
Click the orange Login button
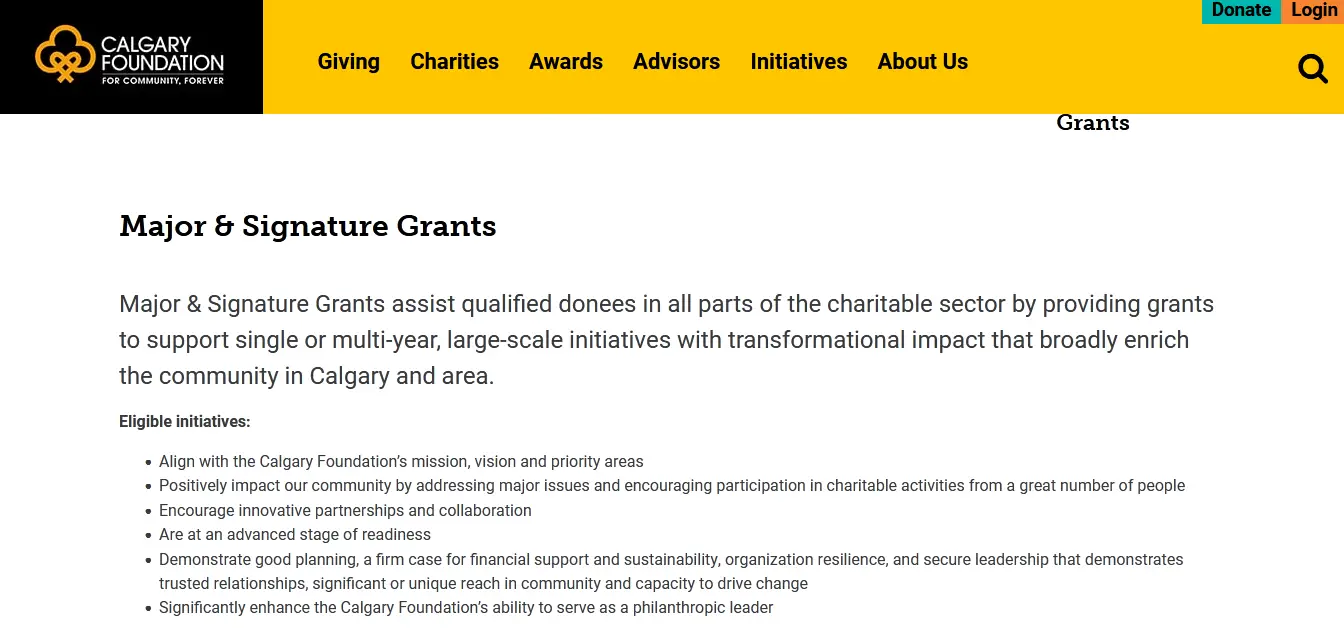click(1313, 11)
